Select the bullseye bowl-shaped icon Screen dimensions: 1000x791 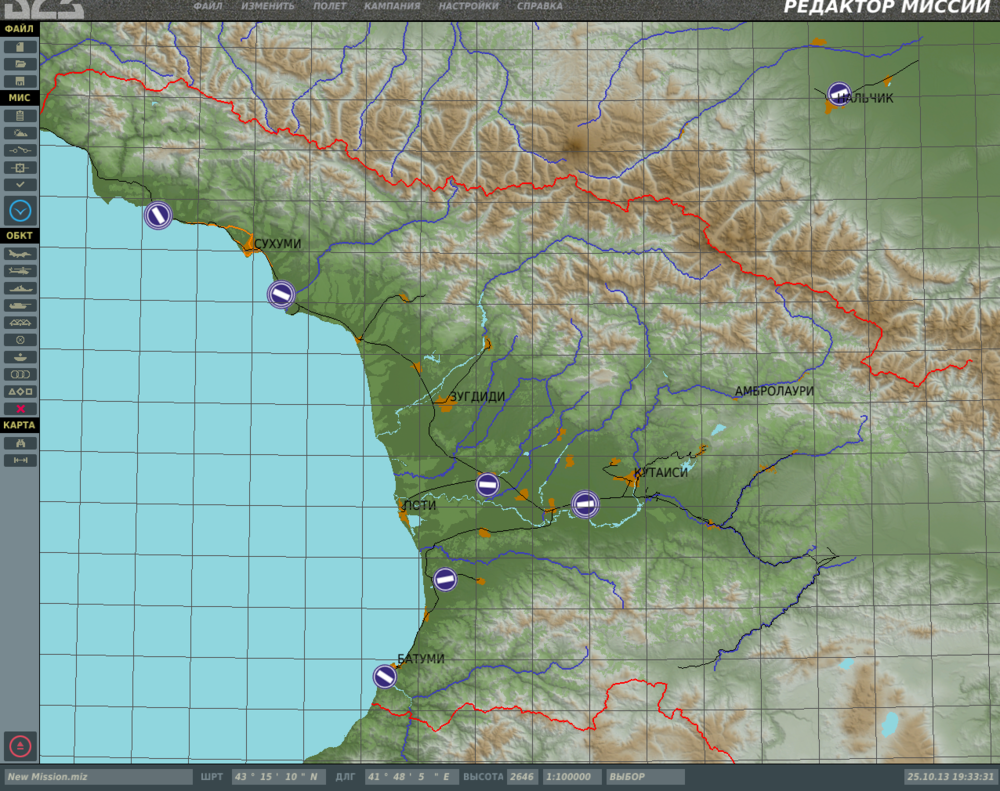20,357
